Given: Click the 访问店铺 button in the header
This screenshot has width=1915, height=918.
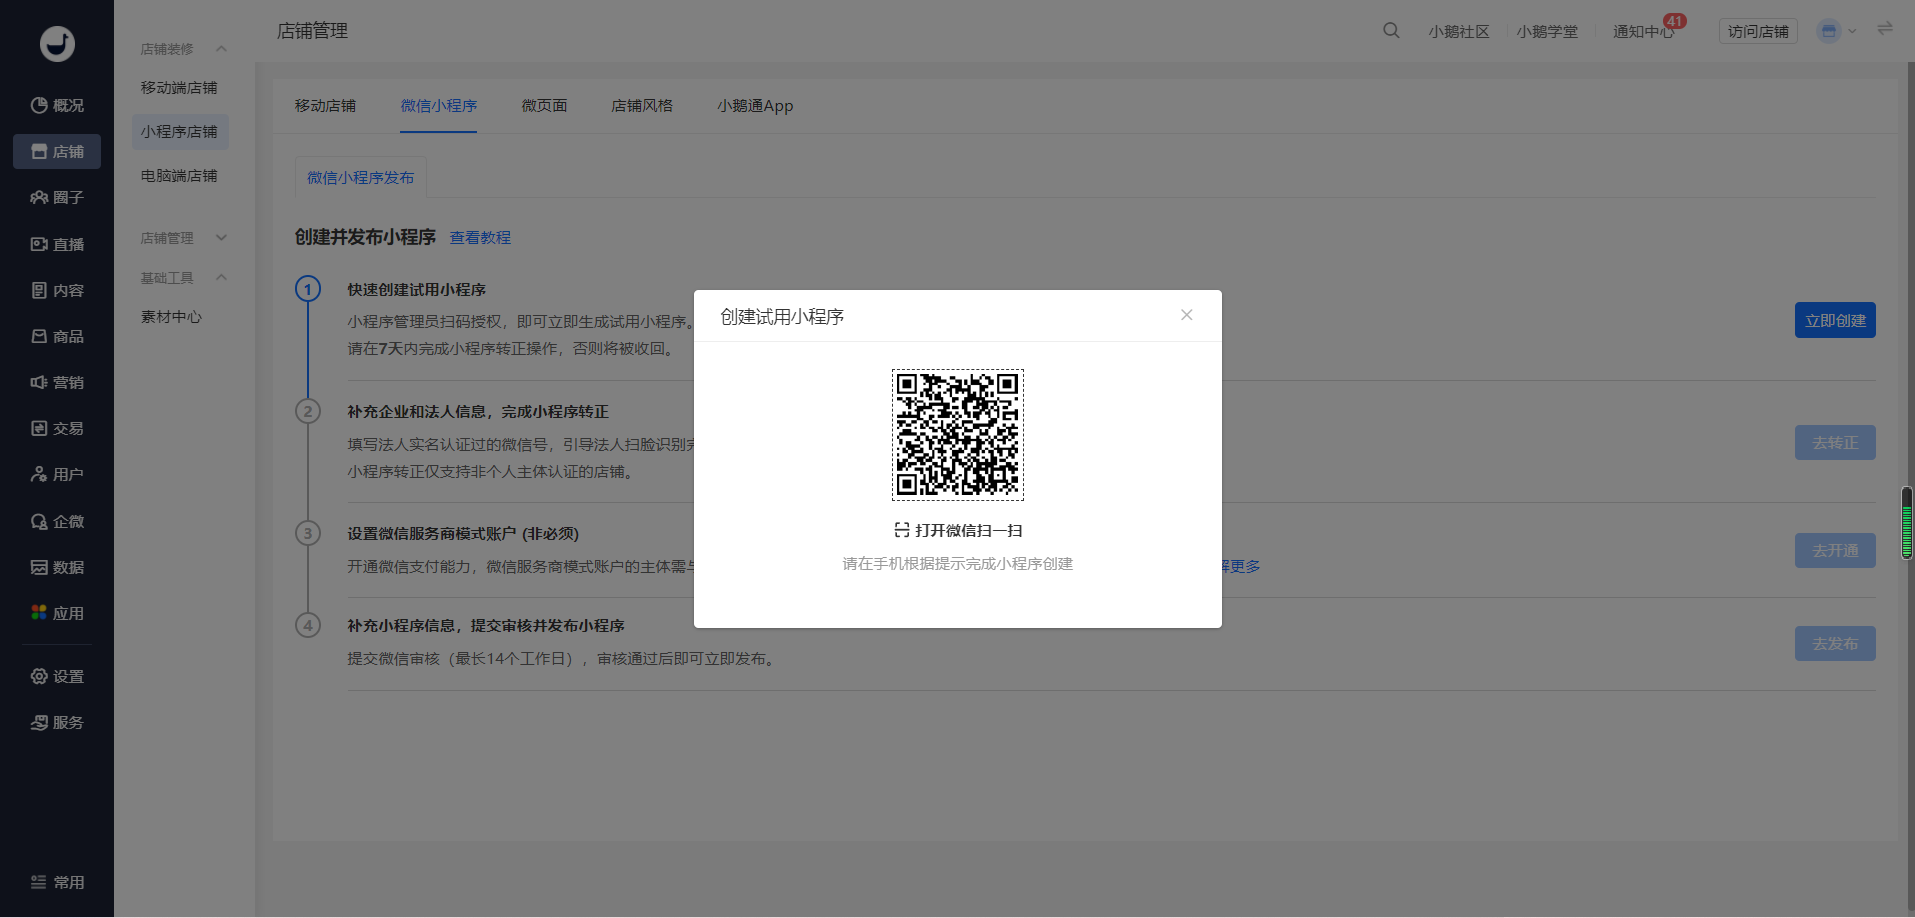Looking at the screenshot, I should pyautogui.click(x=1758, y=31).
